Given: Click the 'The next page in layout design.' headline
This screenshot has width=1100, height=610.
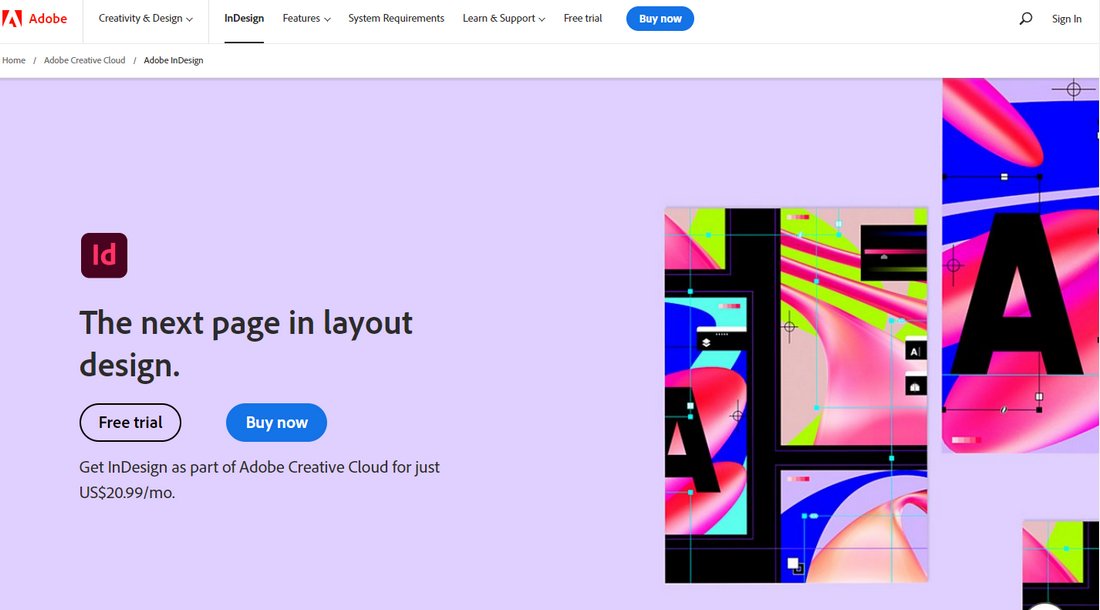Looking at the screenshot, I should [x=246, y=344].
